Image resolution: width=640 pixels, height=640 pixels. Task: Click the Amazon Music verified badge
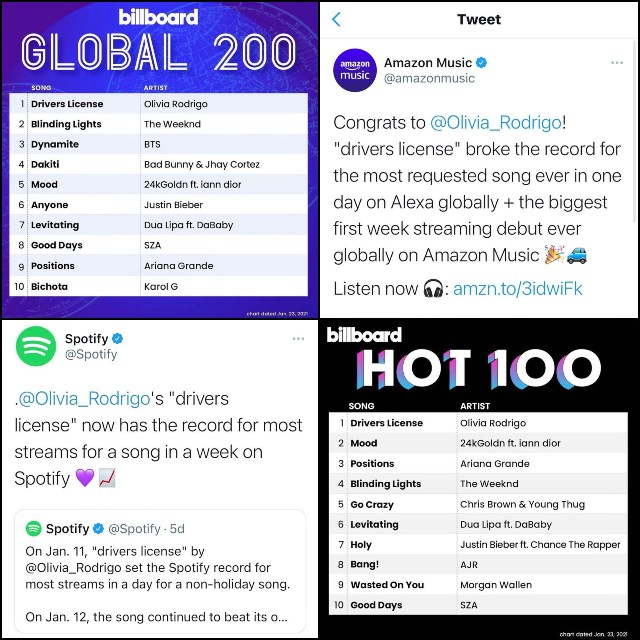pyautogui.click(x=482, y=62)
